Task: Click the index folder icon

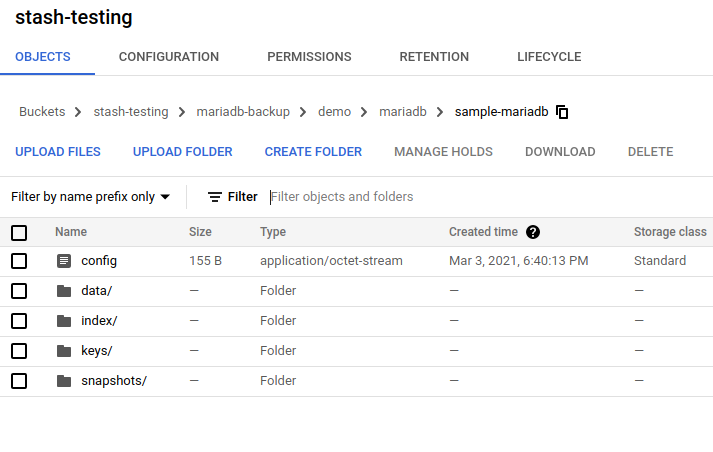Action: pyautogui.click(x=64, y=321)
